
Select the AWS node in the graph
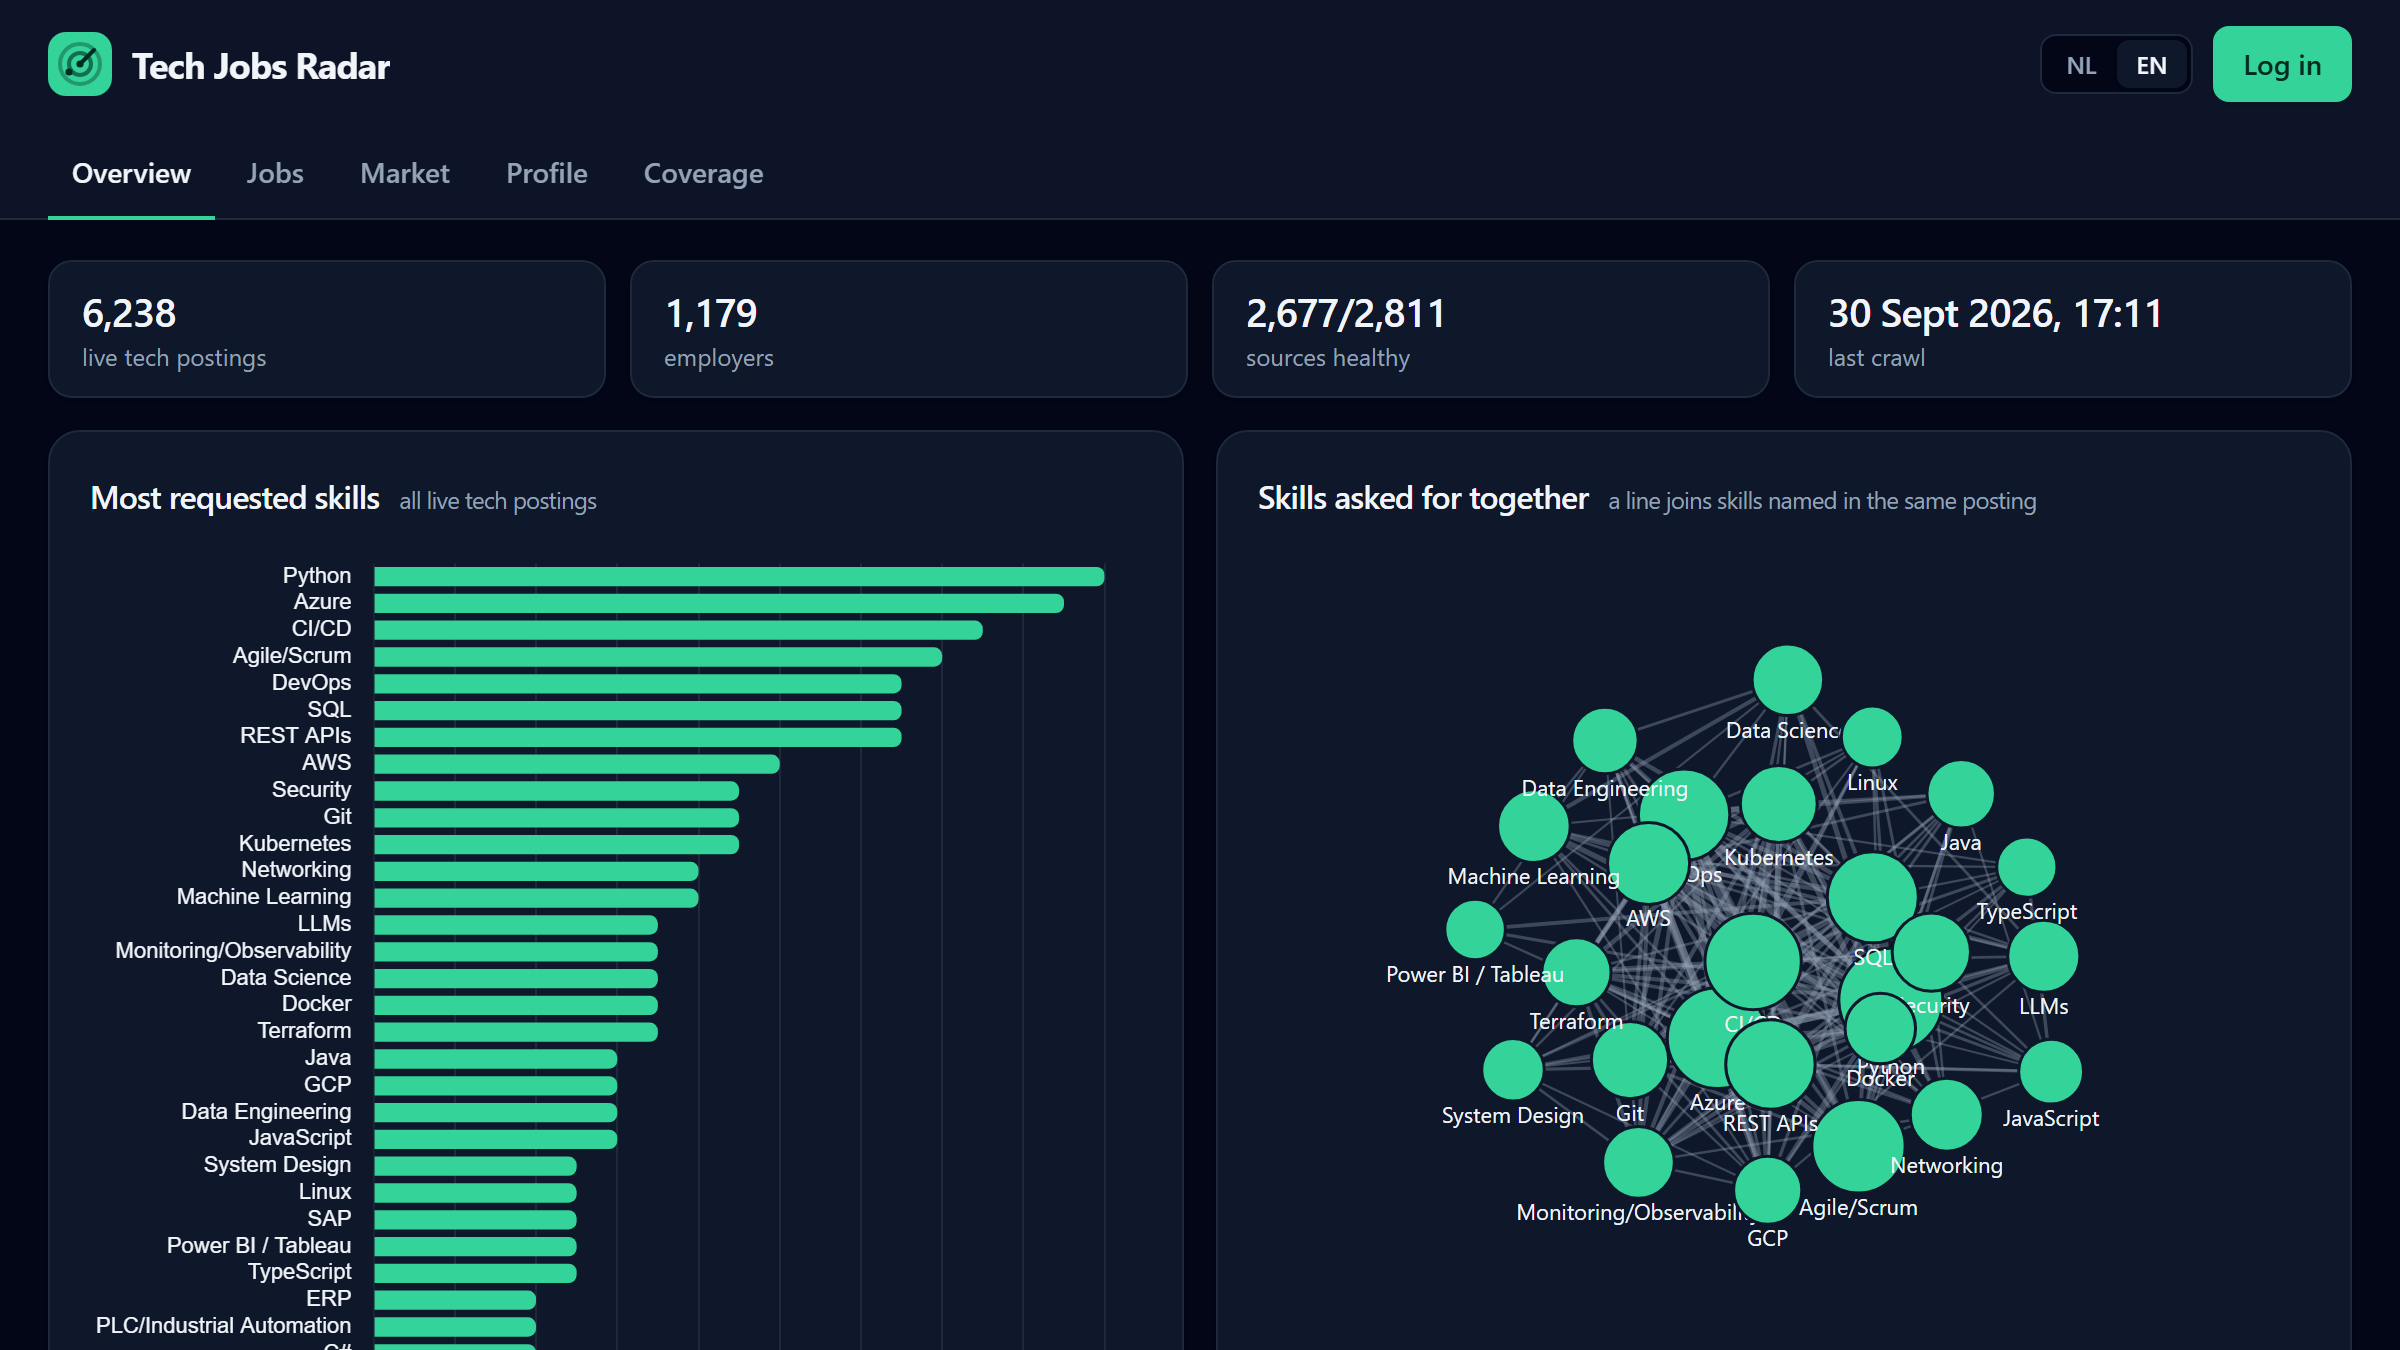pyautogui.click(x=1649, y=864)
